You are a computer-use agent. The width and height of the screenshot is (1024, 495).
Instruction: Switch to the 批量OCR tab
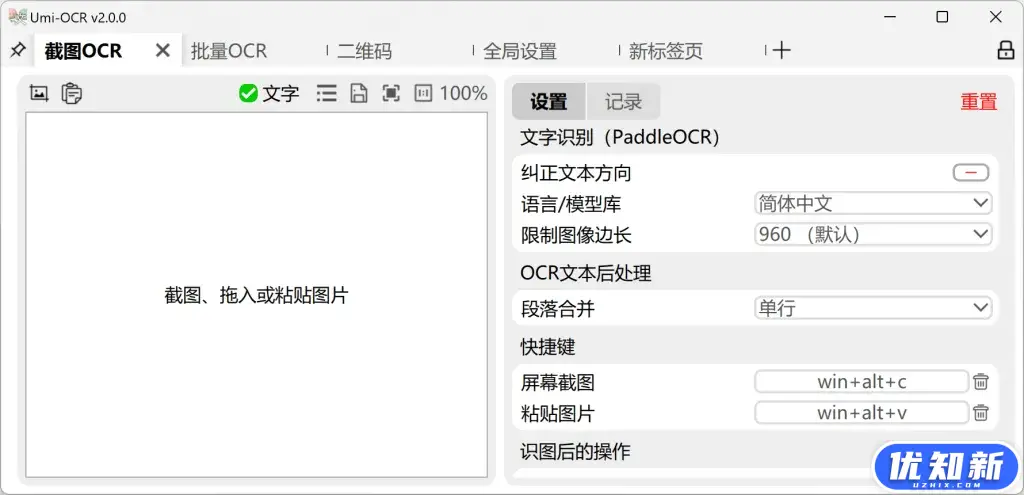coord(229,51)
